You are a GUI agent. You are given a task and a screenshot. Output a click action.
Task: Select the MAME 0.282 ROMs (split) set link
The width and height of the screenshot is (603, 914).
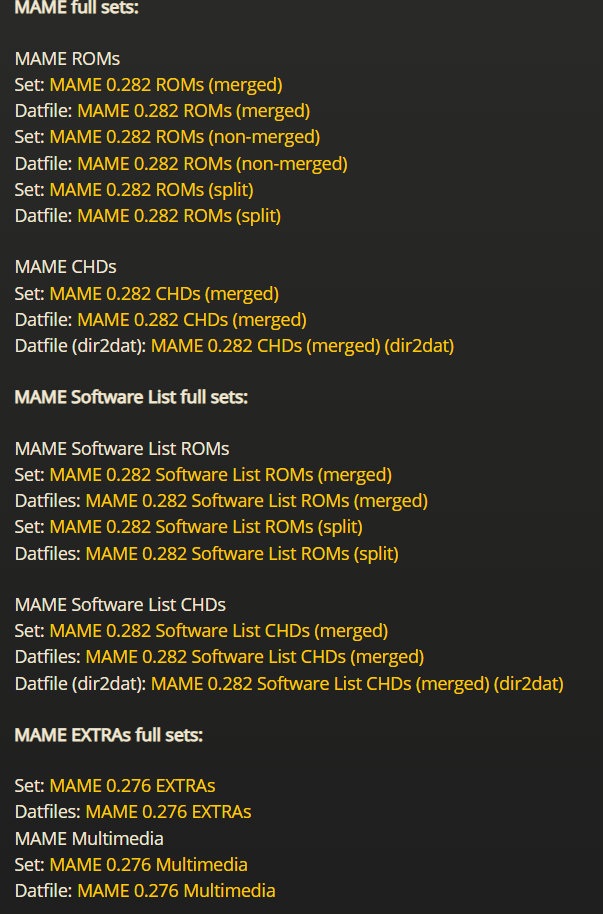click(151, 189)
